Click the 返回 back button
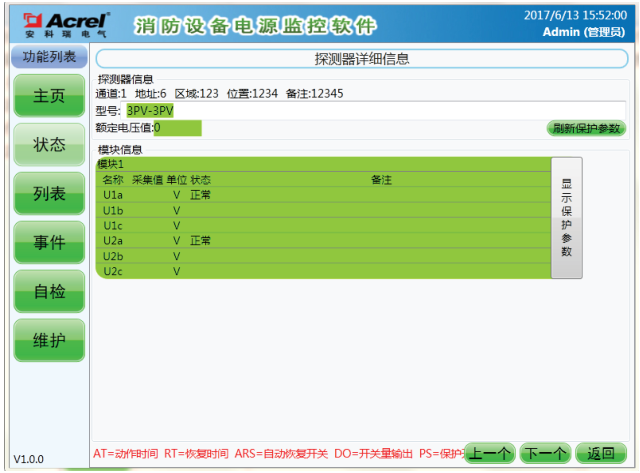This screenshot has height=473, width=640. pos(601,453)
